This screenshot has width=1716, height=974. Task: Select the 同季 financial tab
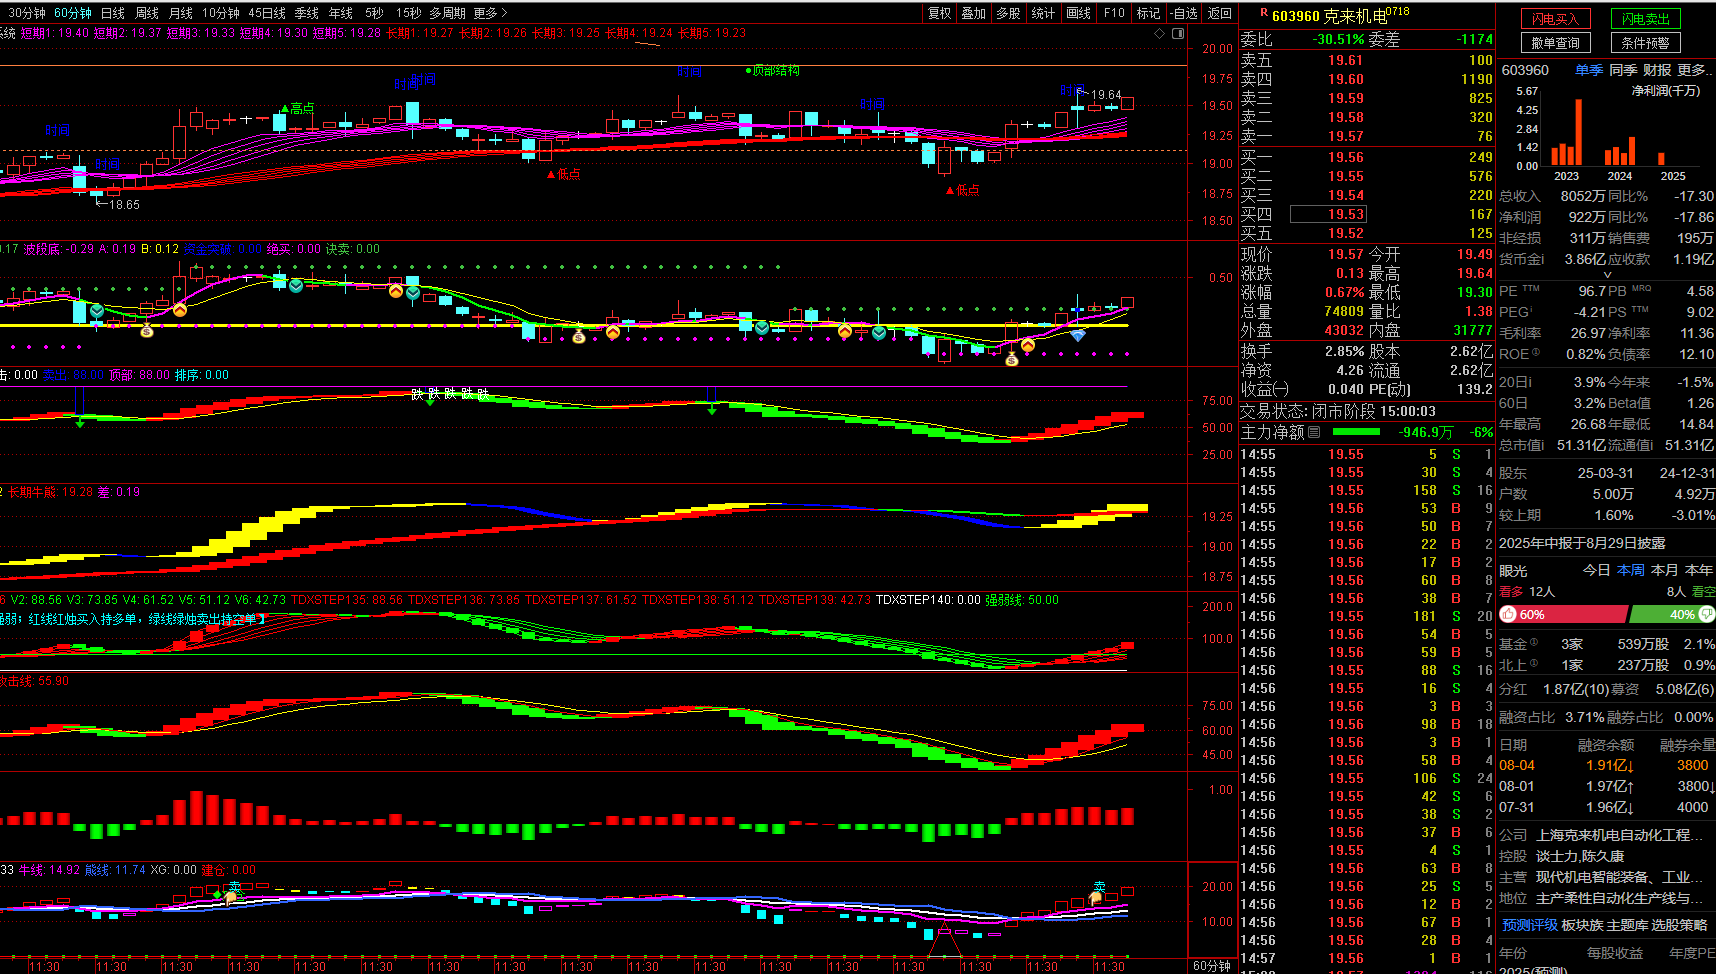[x=1623, y=70]
